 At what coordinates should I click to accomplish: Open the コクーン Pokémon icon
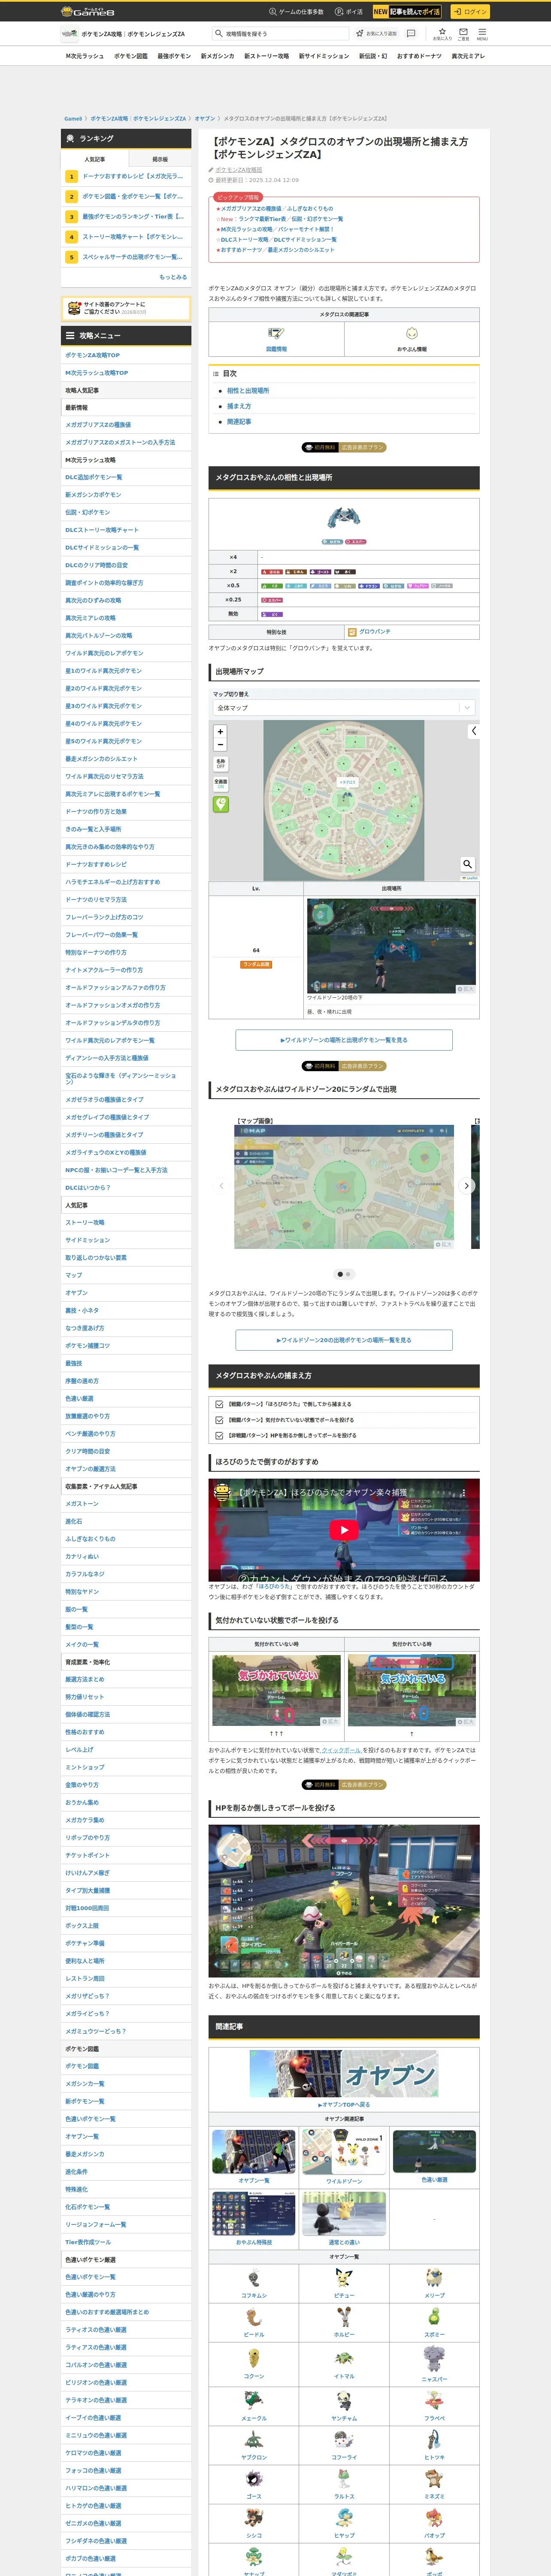pyautogui.click(x=254, y=2360)
